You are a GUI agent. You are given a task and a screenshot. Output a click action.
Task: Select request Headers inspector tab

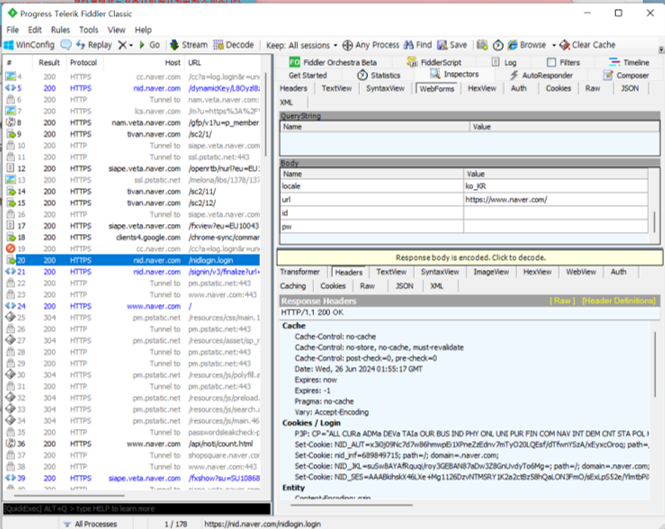click(293, 88)
